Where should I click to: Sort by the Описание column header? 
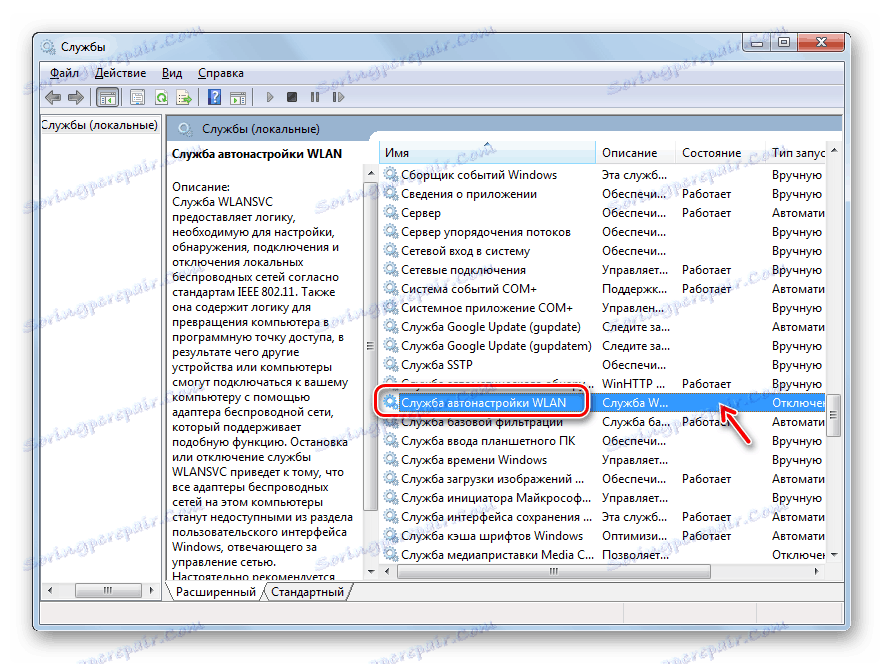(635, 153)
